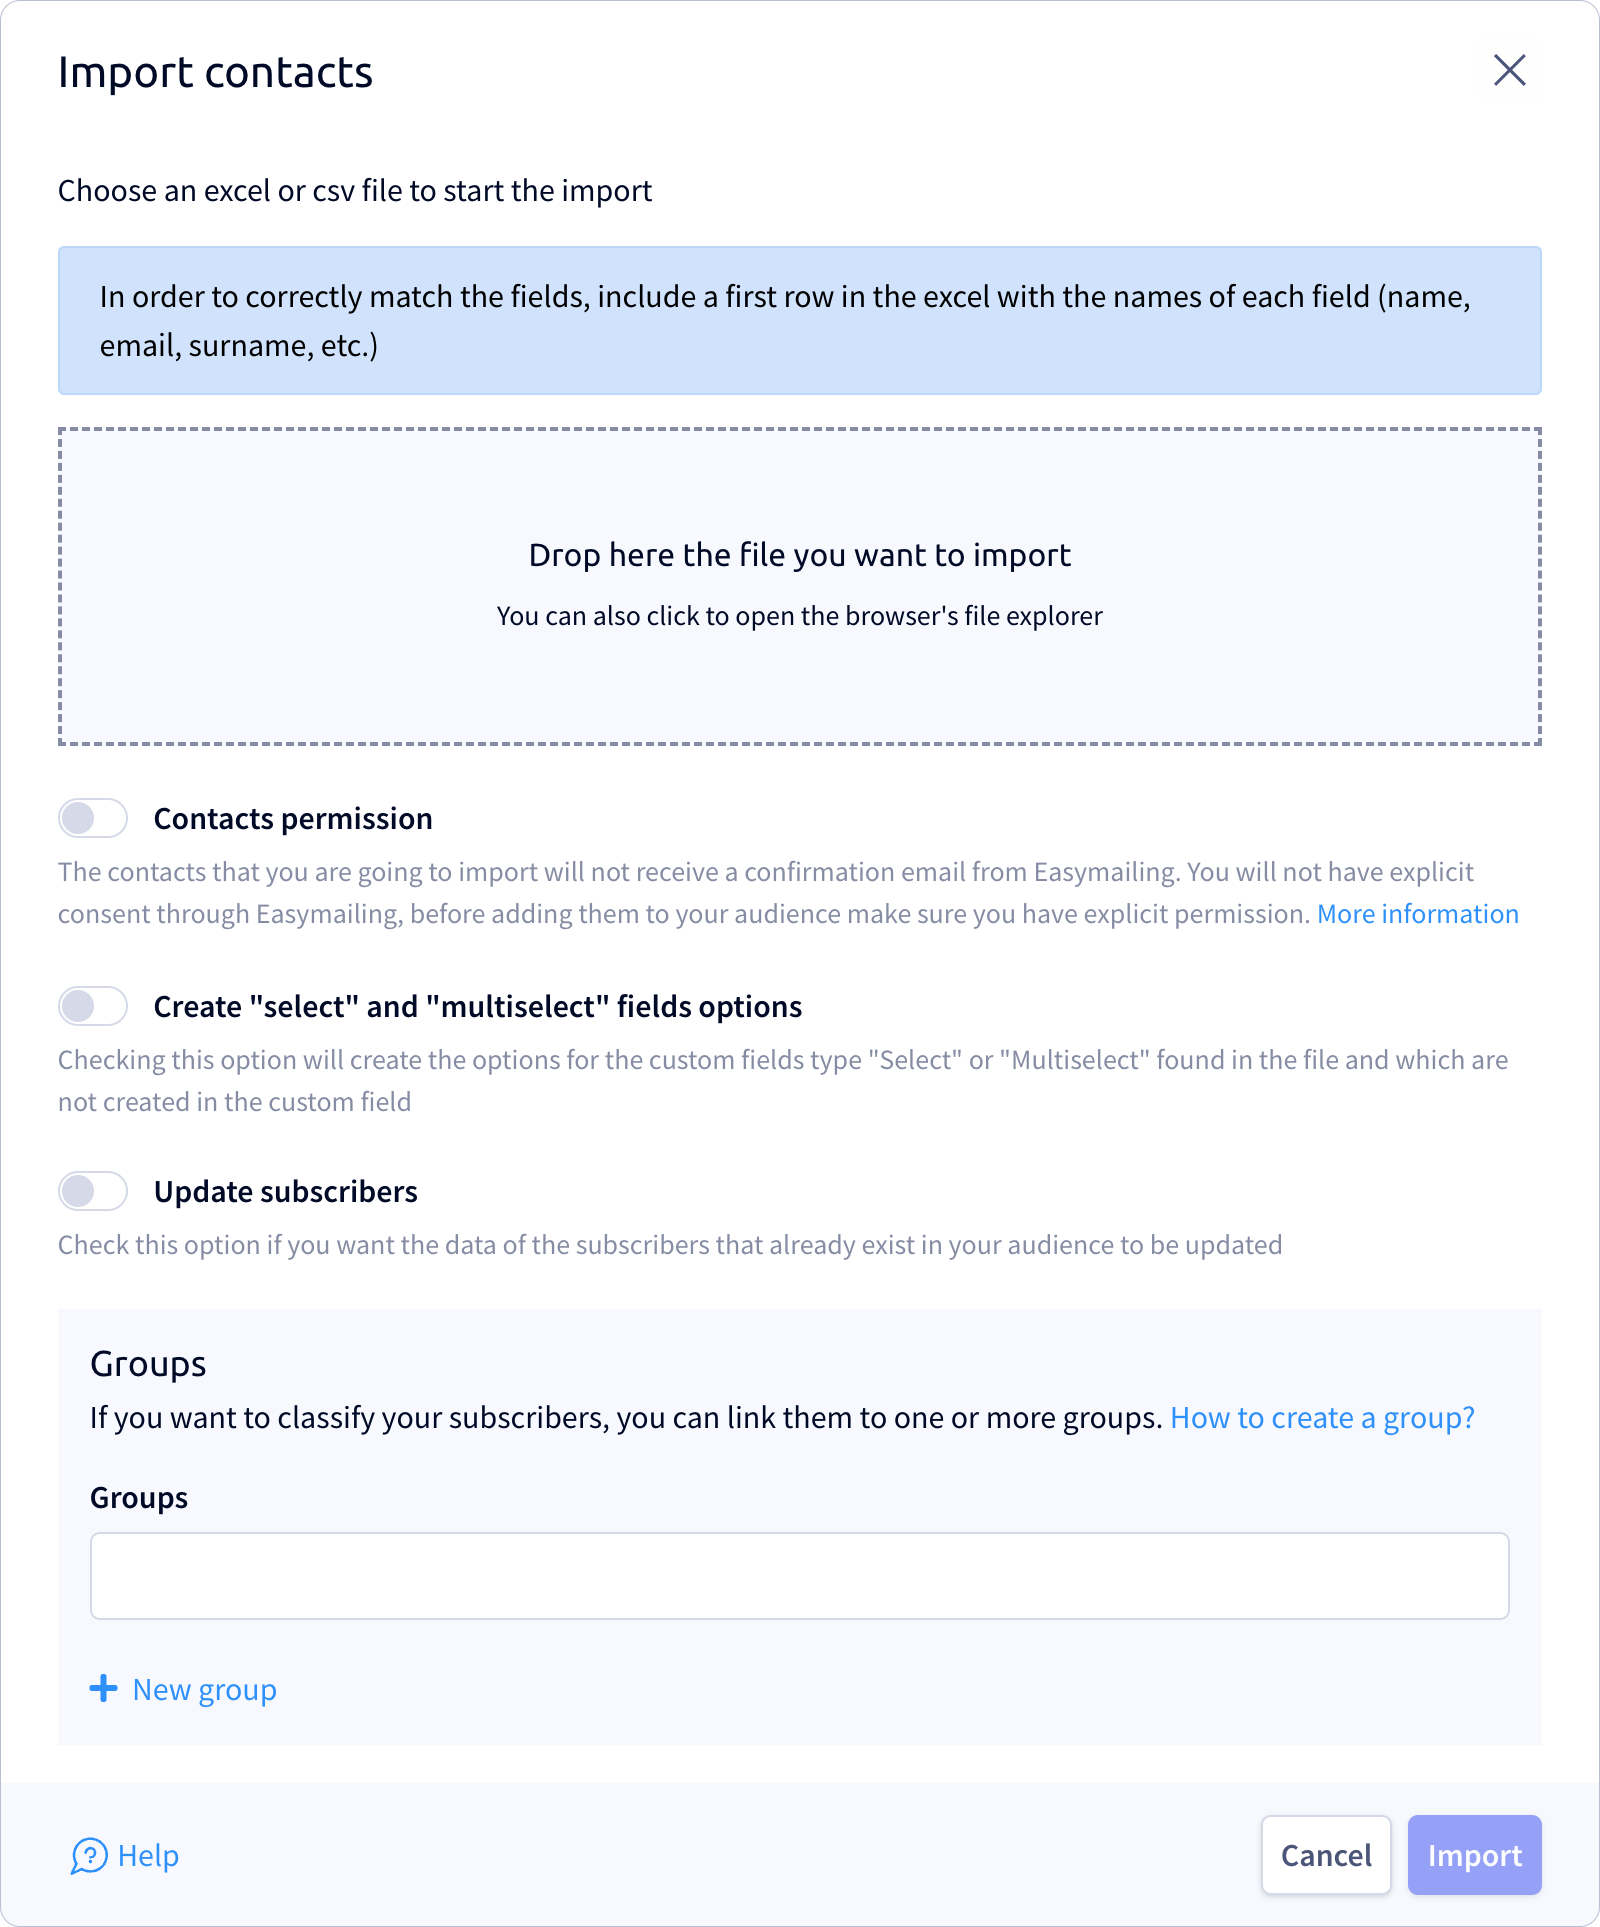1600x1927 pixels.
Task: Open the Groups selection field
Action: pyautogui.click(x=800, y=1576)
